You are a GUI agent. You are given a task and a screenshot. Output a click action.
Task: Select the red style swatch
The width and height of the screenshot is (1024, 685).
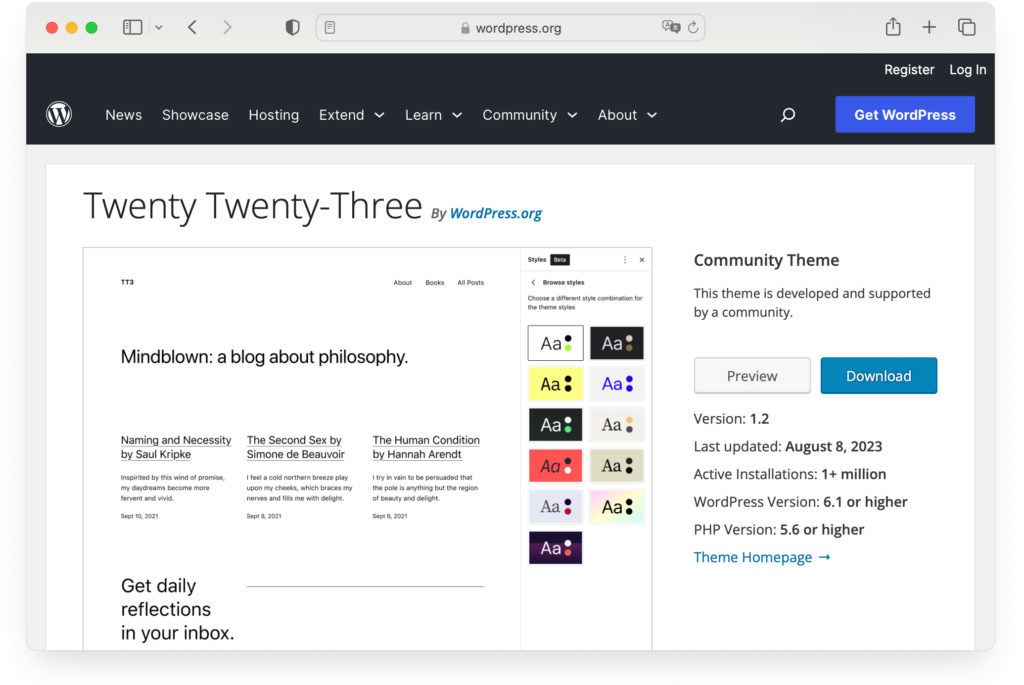tap(555, 466)
